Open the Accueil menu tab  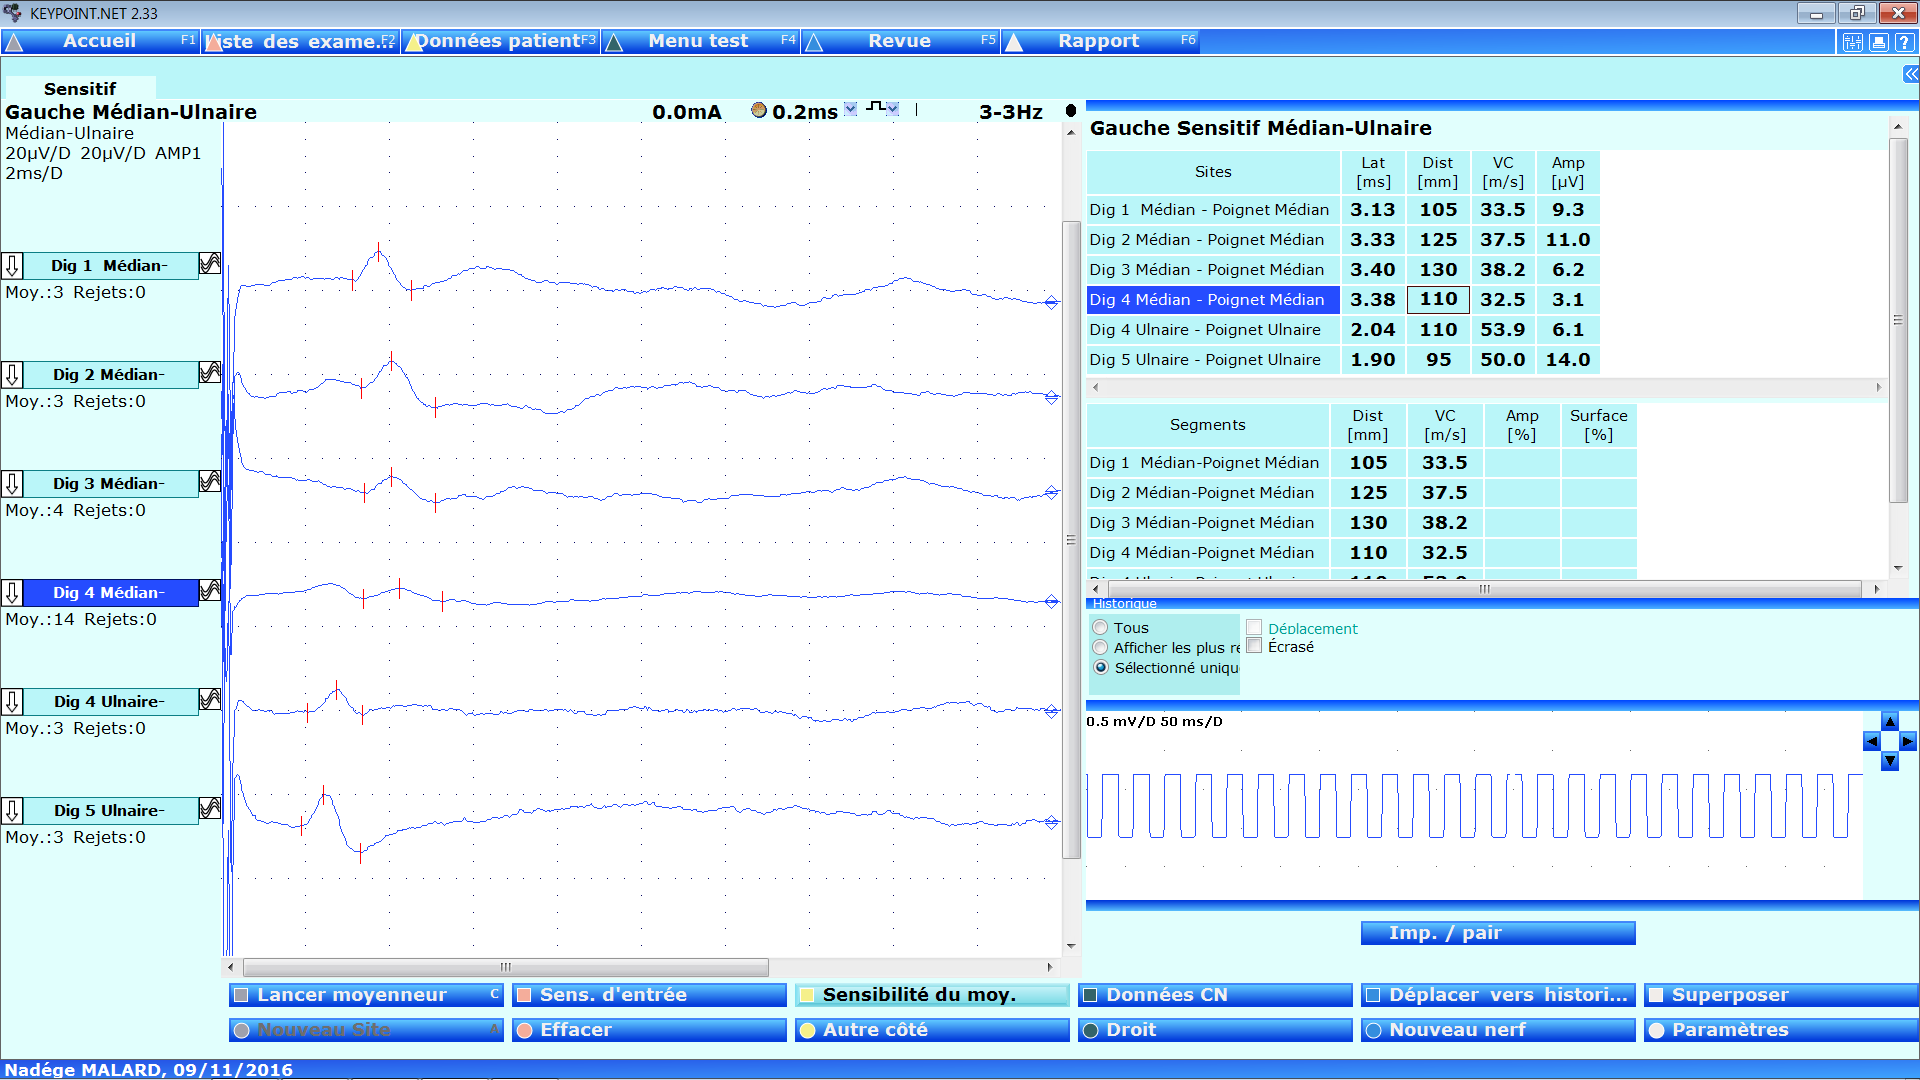coord(100,41)
